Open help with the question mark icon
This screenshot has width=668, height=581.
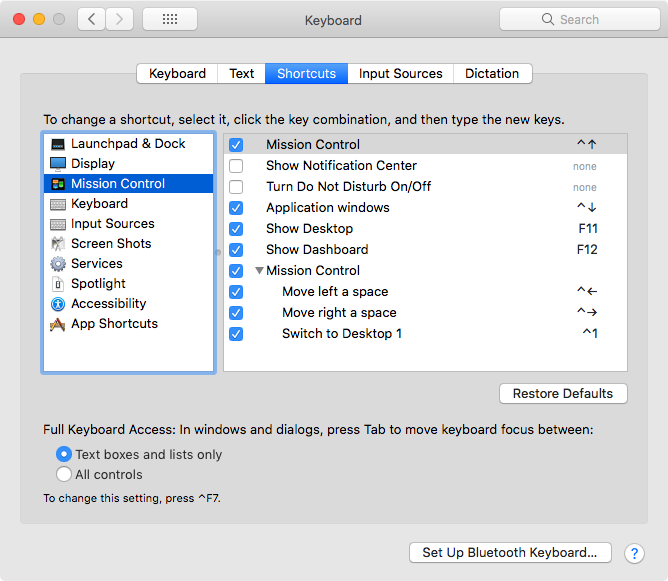click(634, 553)
